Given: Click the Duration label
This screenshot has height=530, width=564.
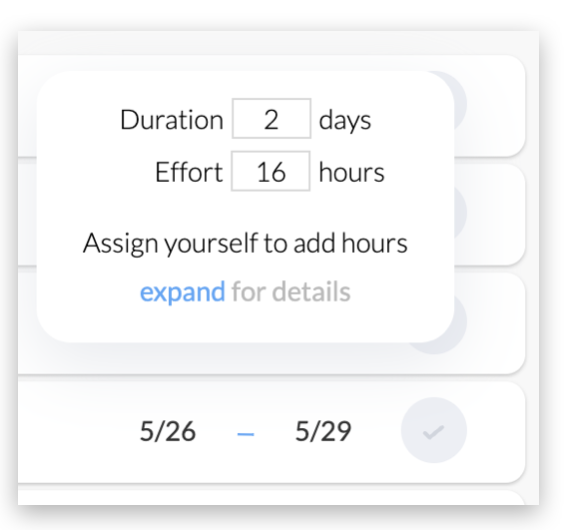Looking at the screenshot, I should 172,120.
